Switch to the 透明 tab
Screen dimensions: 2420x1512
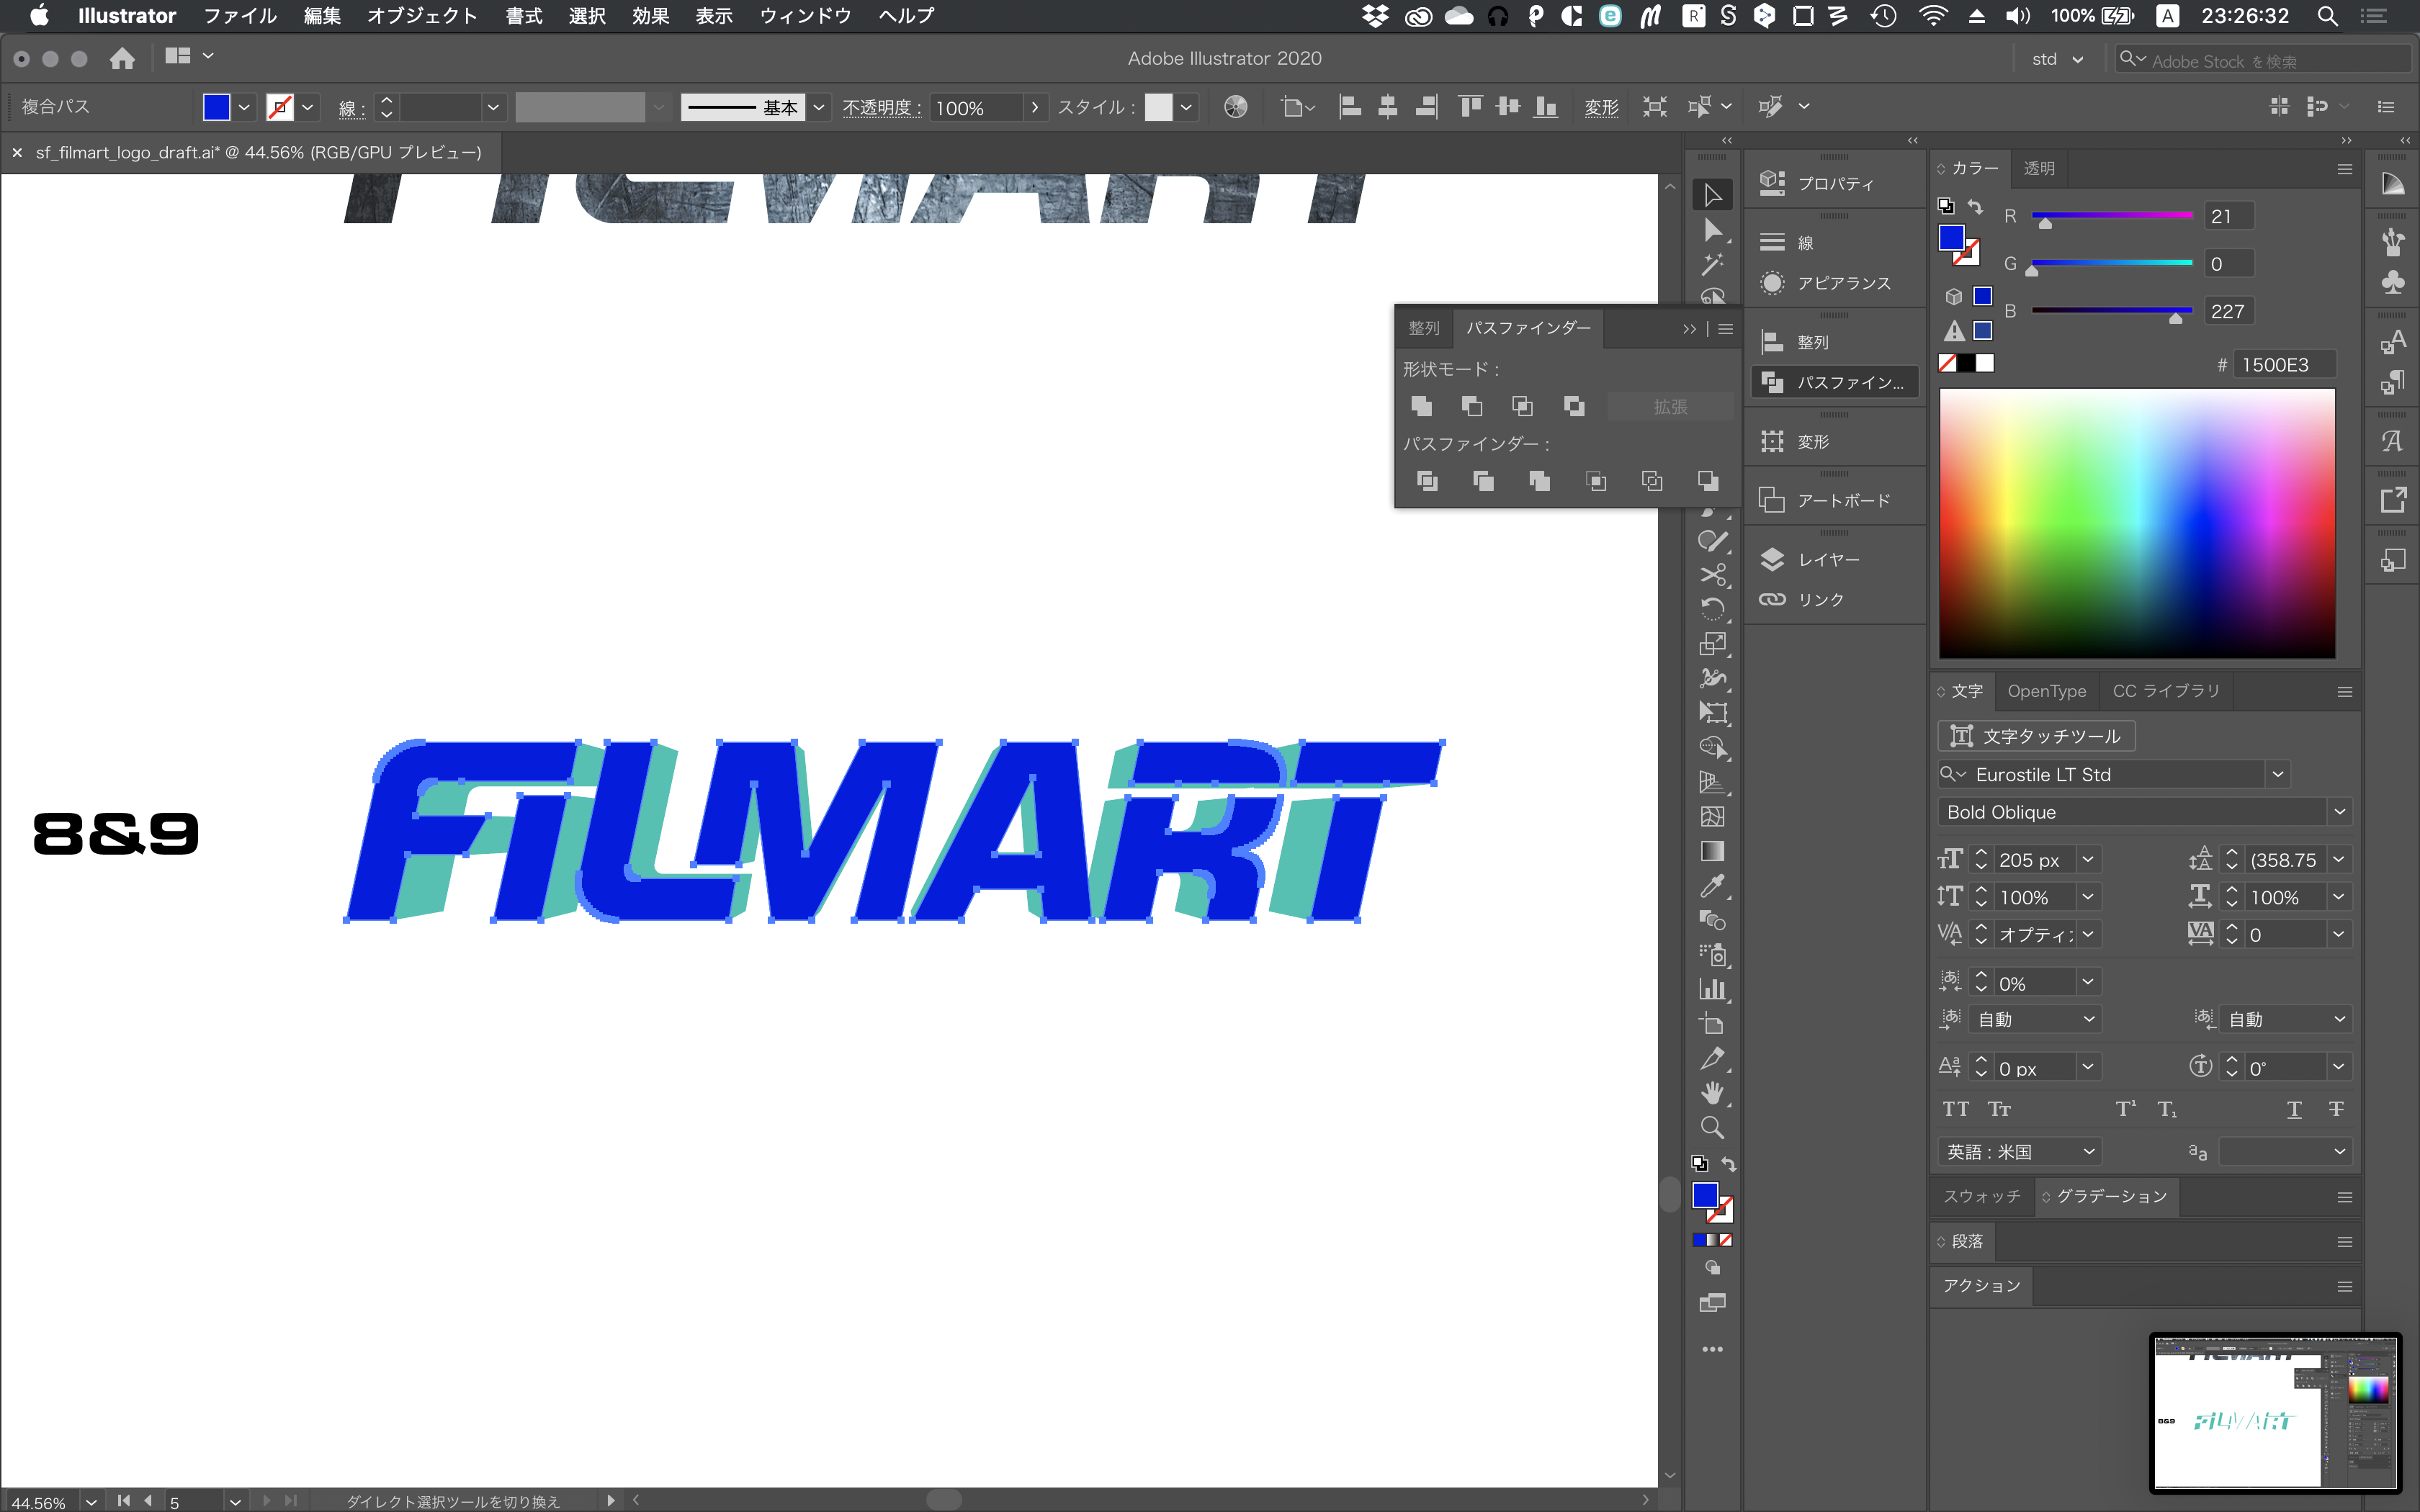point(2039,168)
